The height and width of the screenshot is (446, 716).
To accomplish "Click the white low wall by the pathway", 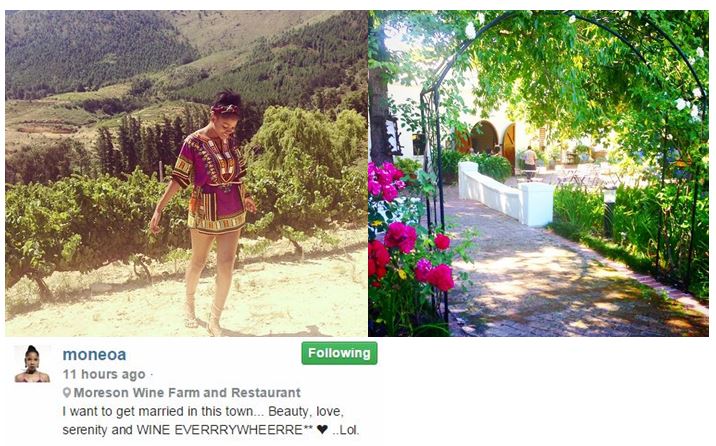I will pos(505,194).
